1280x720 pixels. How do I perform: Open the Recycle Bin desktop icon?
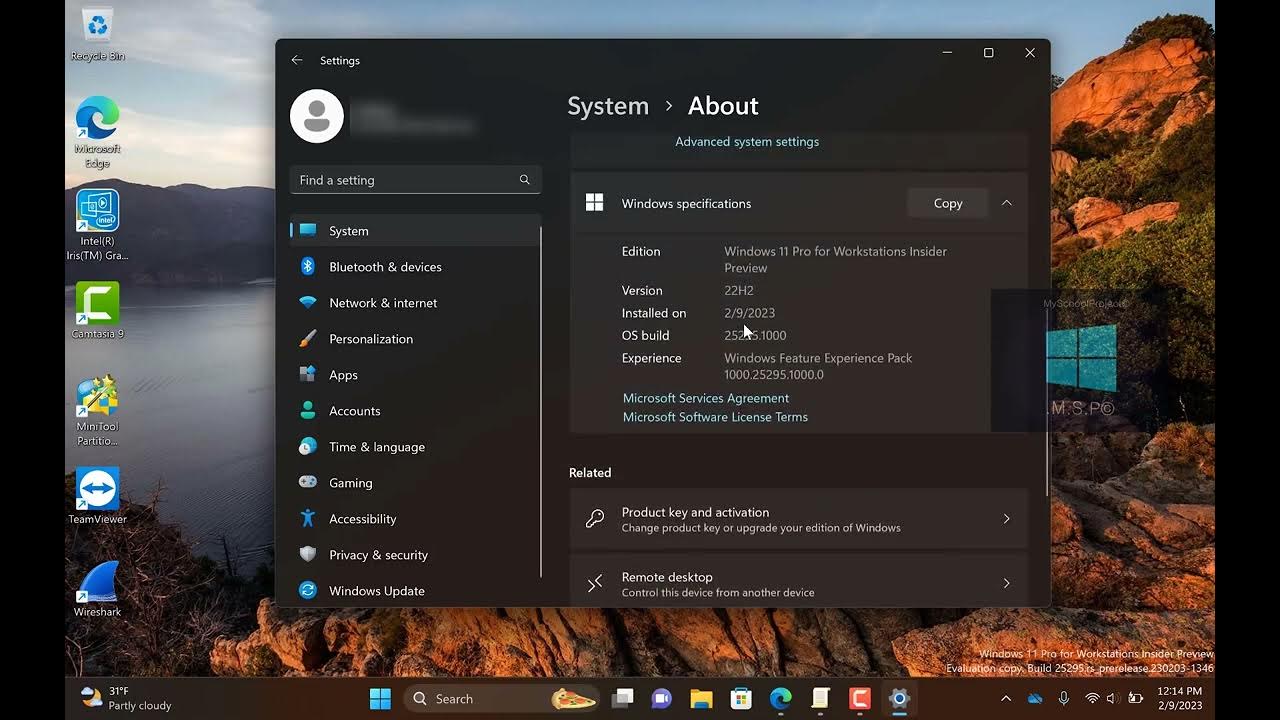(x=98, y=33)
